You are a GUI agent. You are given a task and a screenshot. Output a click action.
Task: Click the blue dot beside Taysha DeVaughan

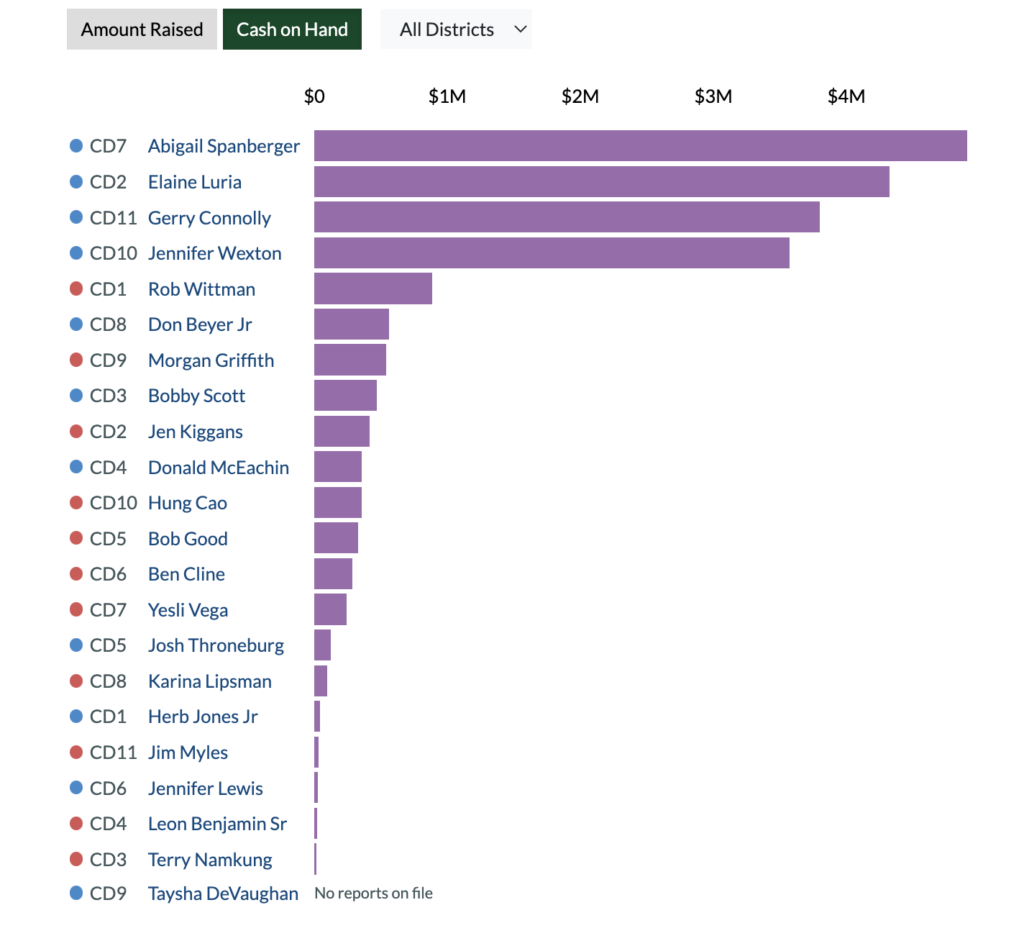click(x=76, y=894)
